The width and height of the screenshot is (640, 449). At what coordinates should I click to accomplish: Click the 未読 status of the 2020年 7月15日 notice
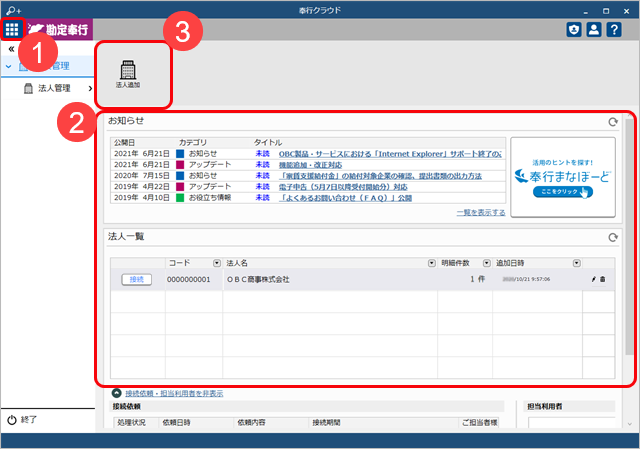click(263, 176)
